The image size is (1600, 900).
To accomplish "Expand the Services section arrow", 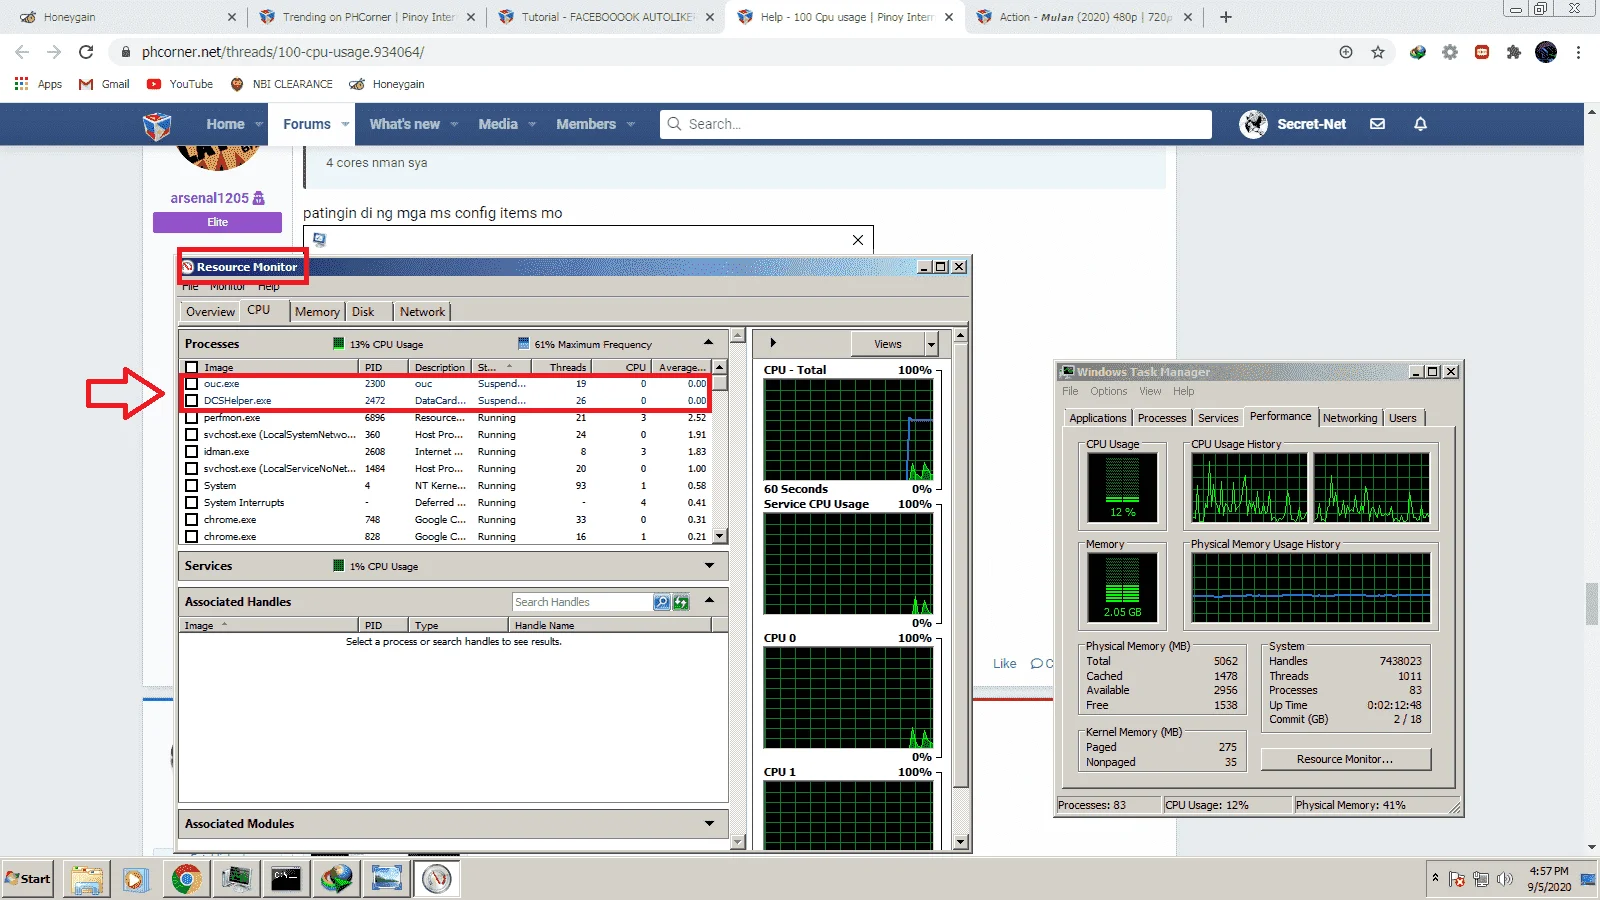I will pyautogui.click(x=709, y=566).
